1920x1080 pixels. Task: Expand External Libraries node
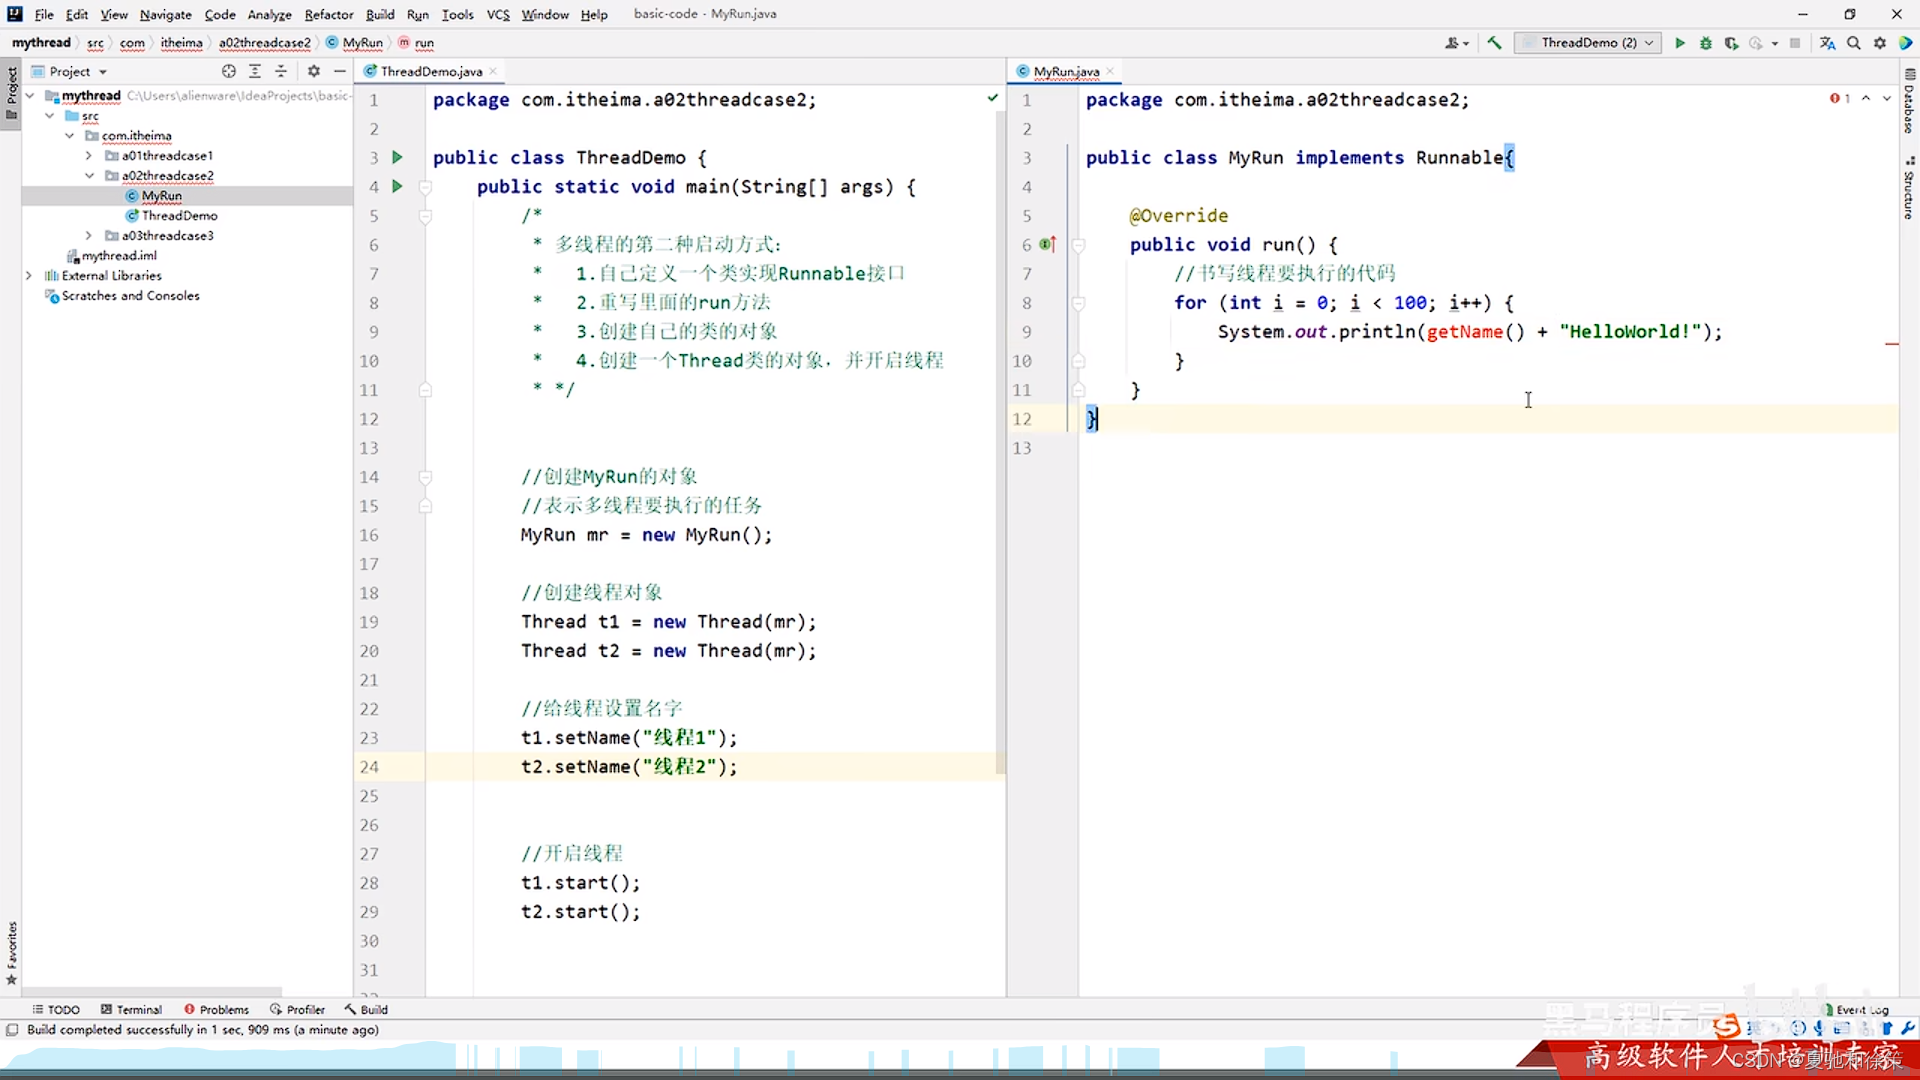[29, 276]
